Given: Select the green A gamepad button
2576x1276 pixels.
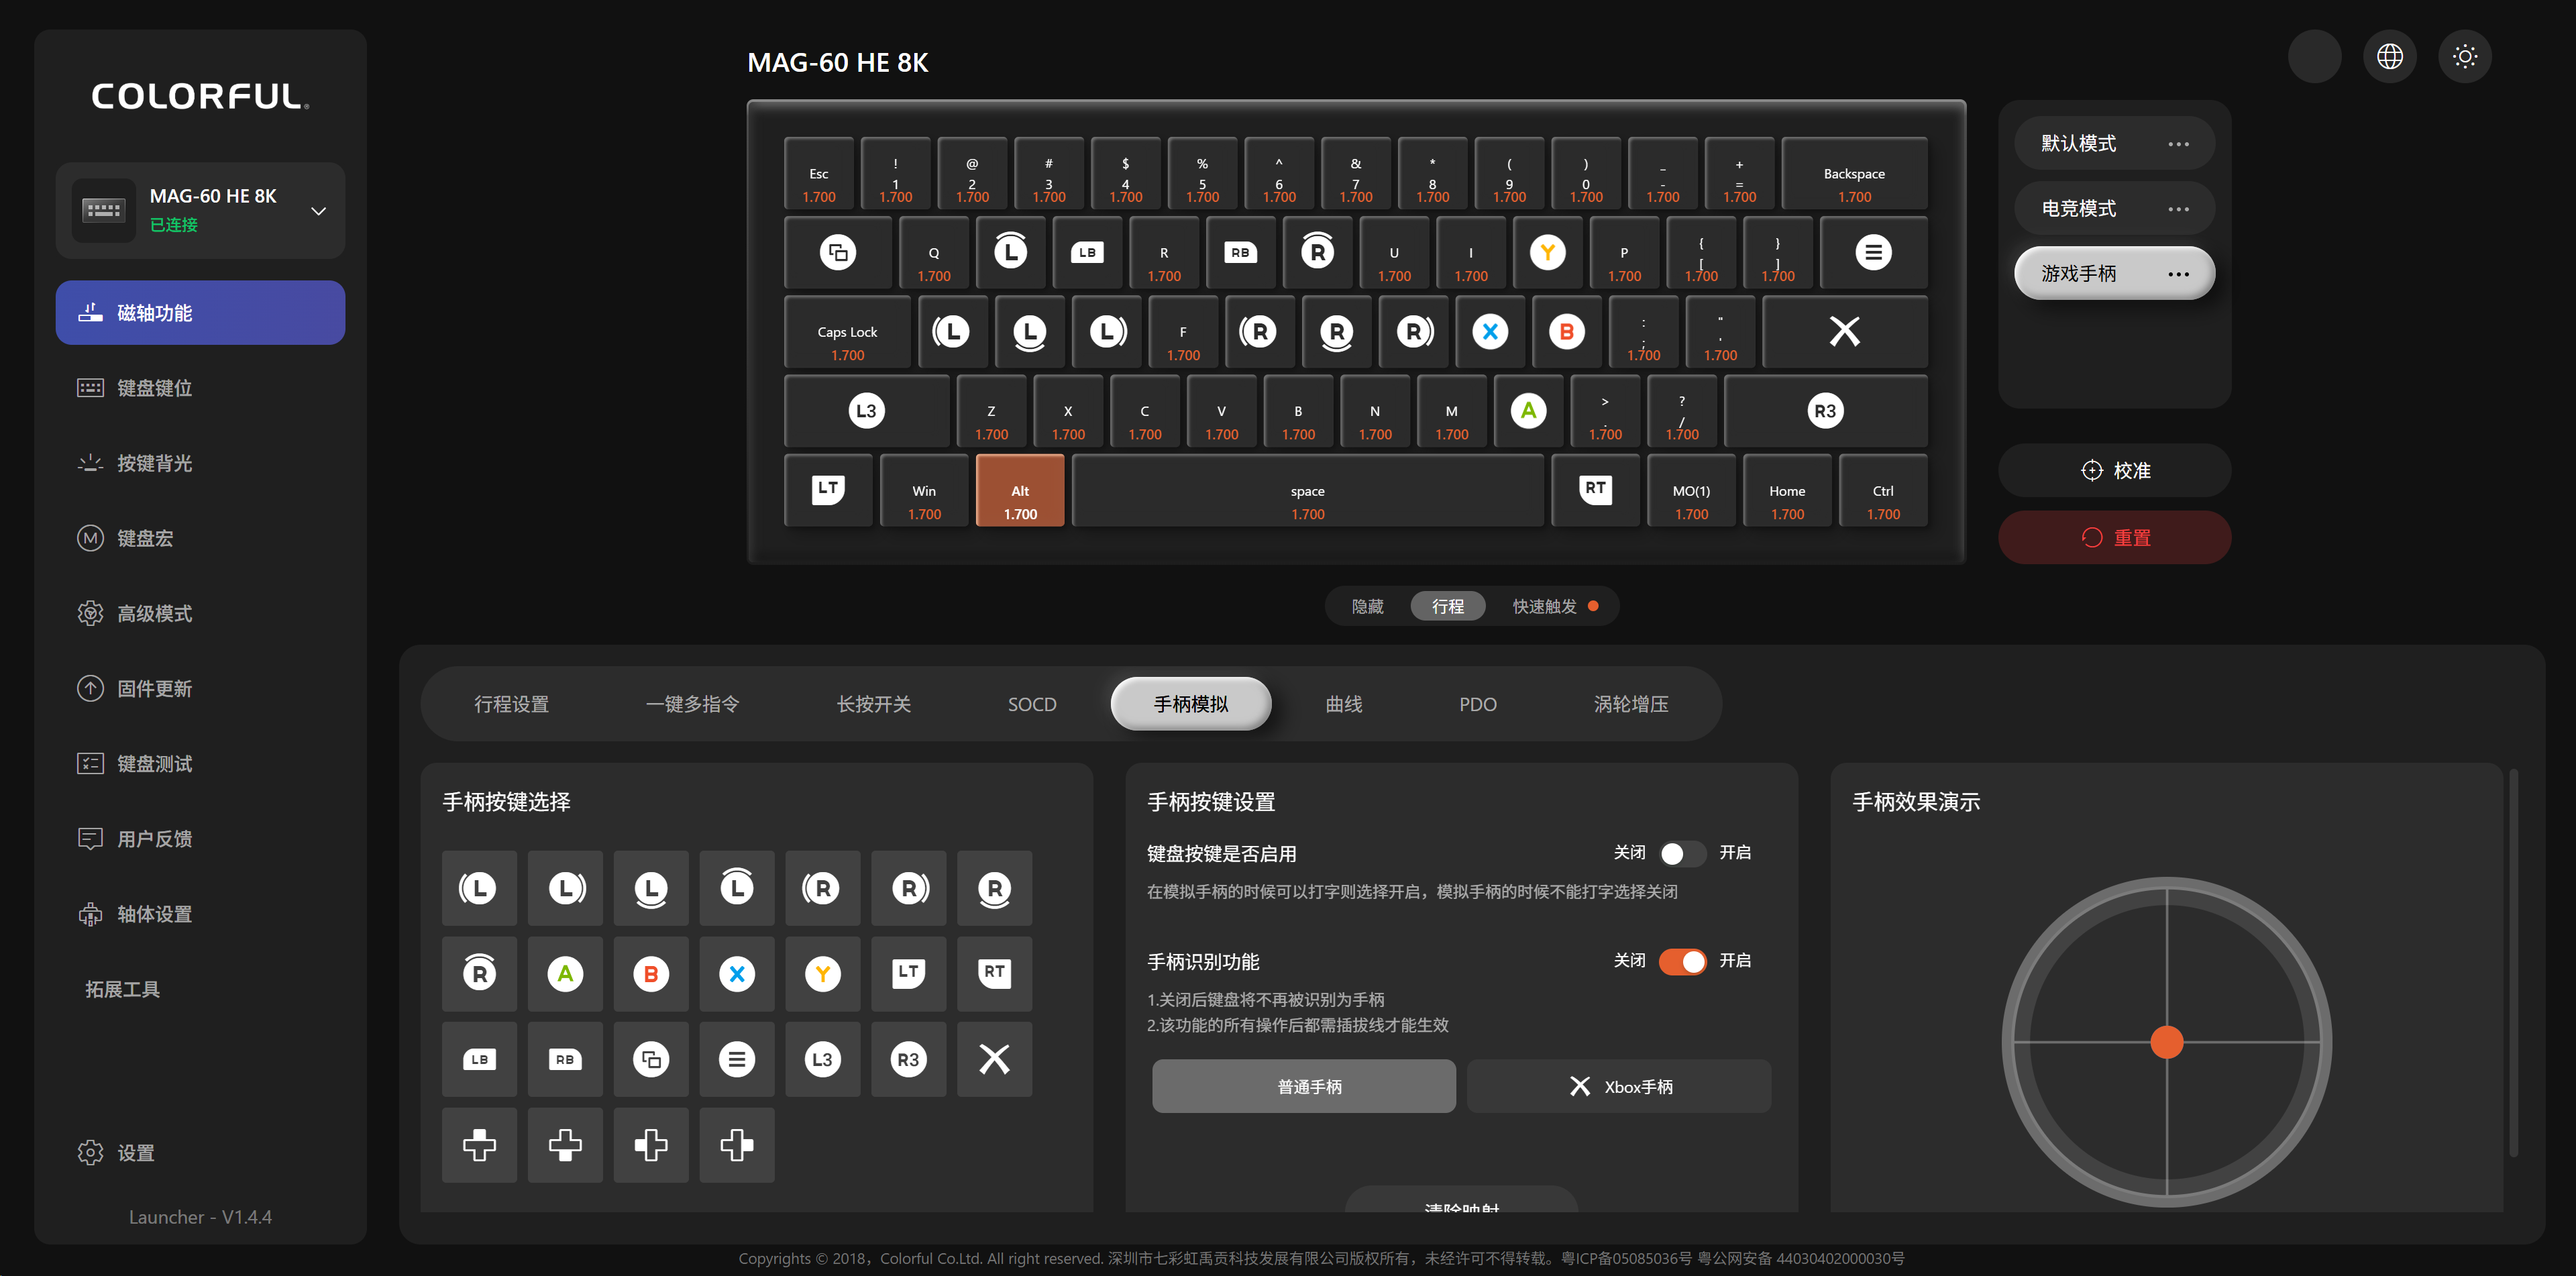Looking at the screenshot, I should click(x=565, y=974).
